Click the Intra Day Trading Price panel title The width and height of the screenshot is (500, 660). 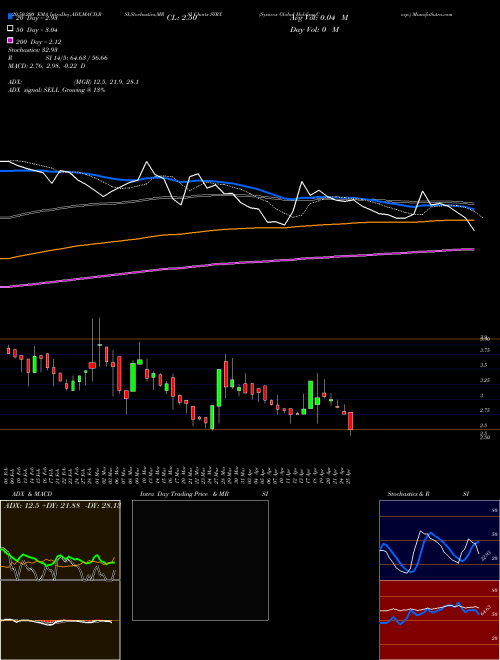pyautogui.click(x=204, y=494)
